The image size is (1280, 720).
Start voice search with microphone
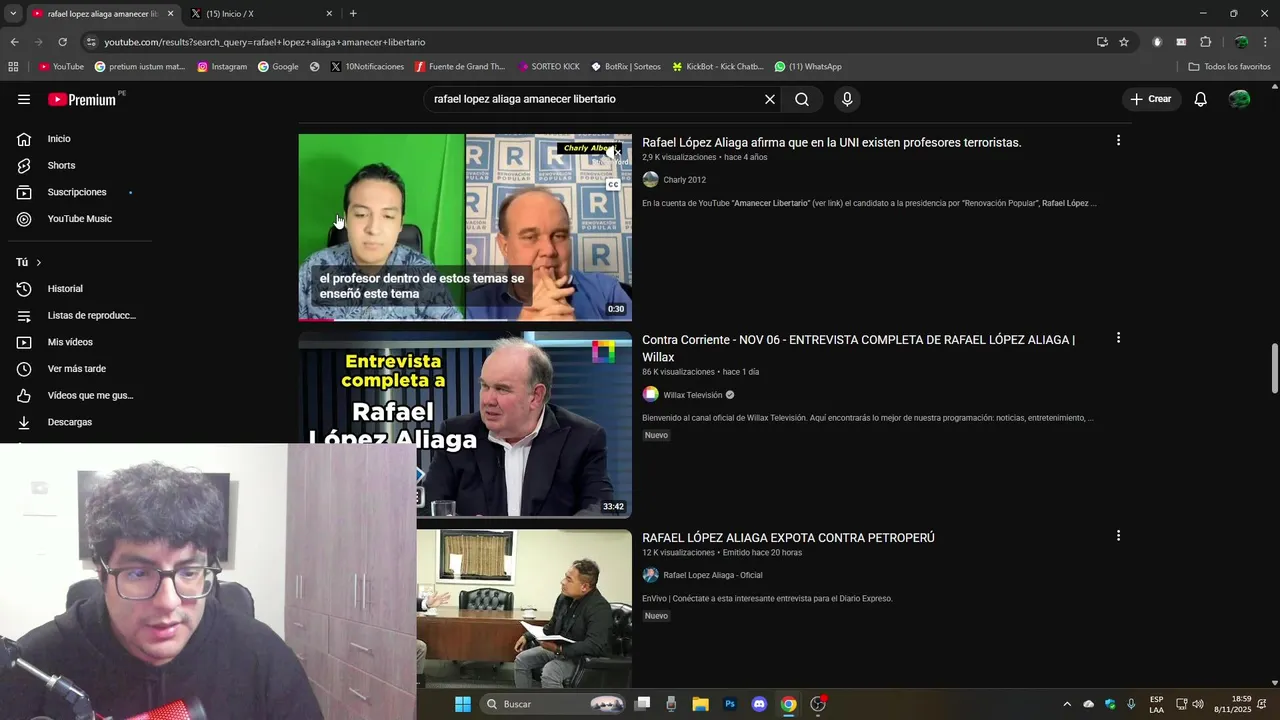(847, 99)
